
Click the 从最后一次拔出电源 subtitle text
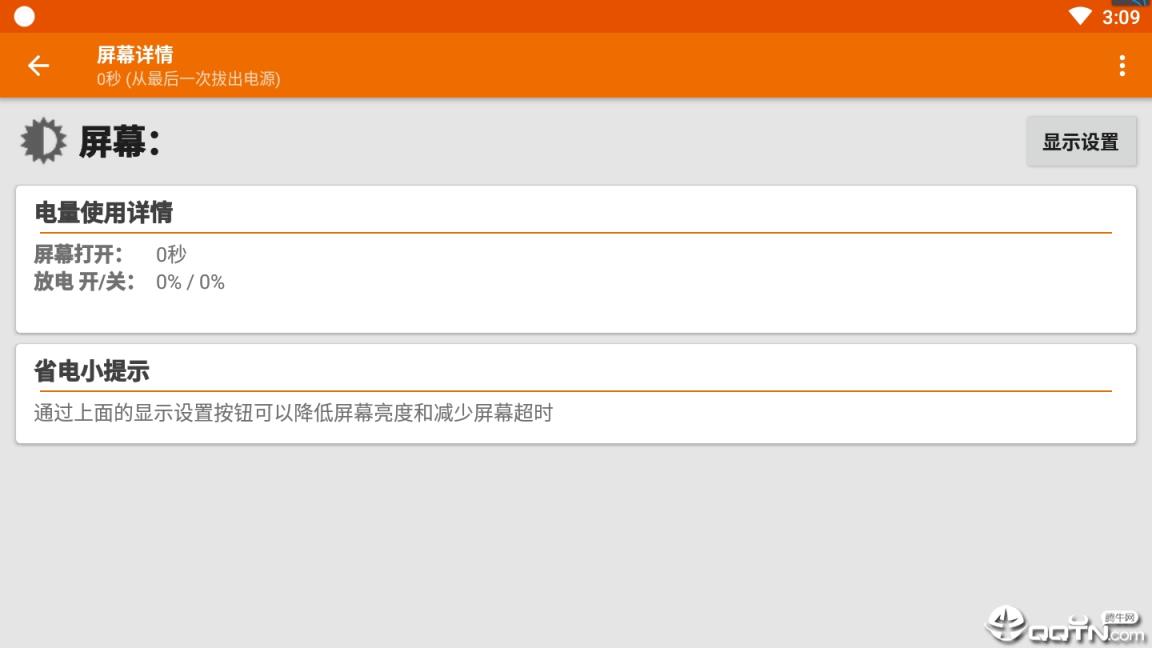point(188,79)
